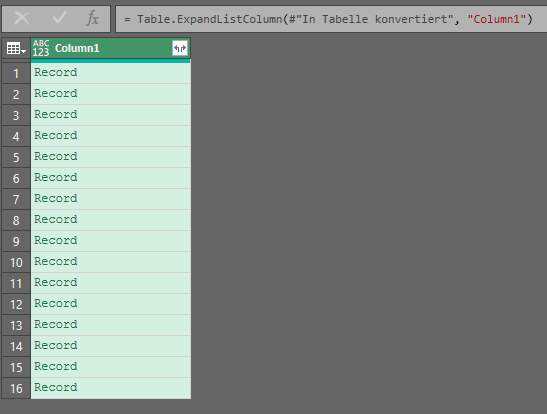Open the Record in row 7
Viewport: 547px width, 414px height.
coord(56,198)
